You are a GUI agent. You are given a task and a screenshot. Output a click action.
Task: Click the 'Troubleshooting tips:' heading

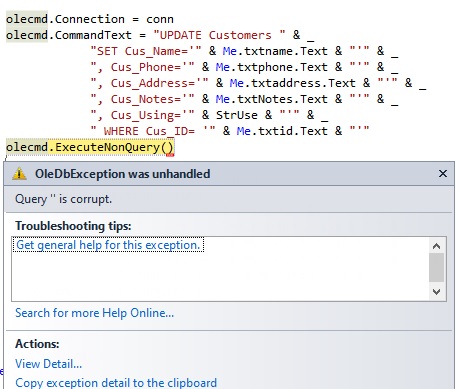(73, 226)
